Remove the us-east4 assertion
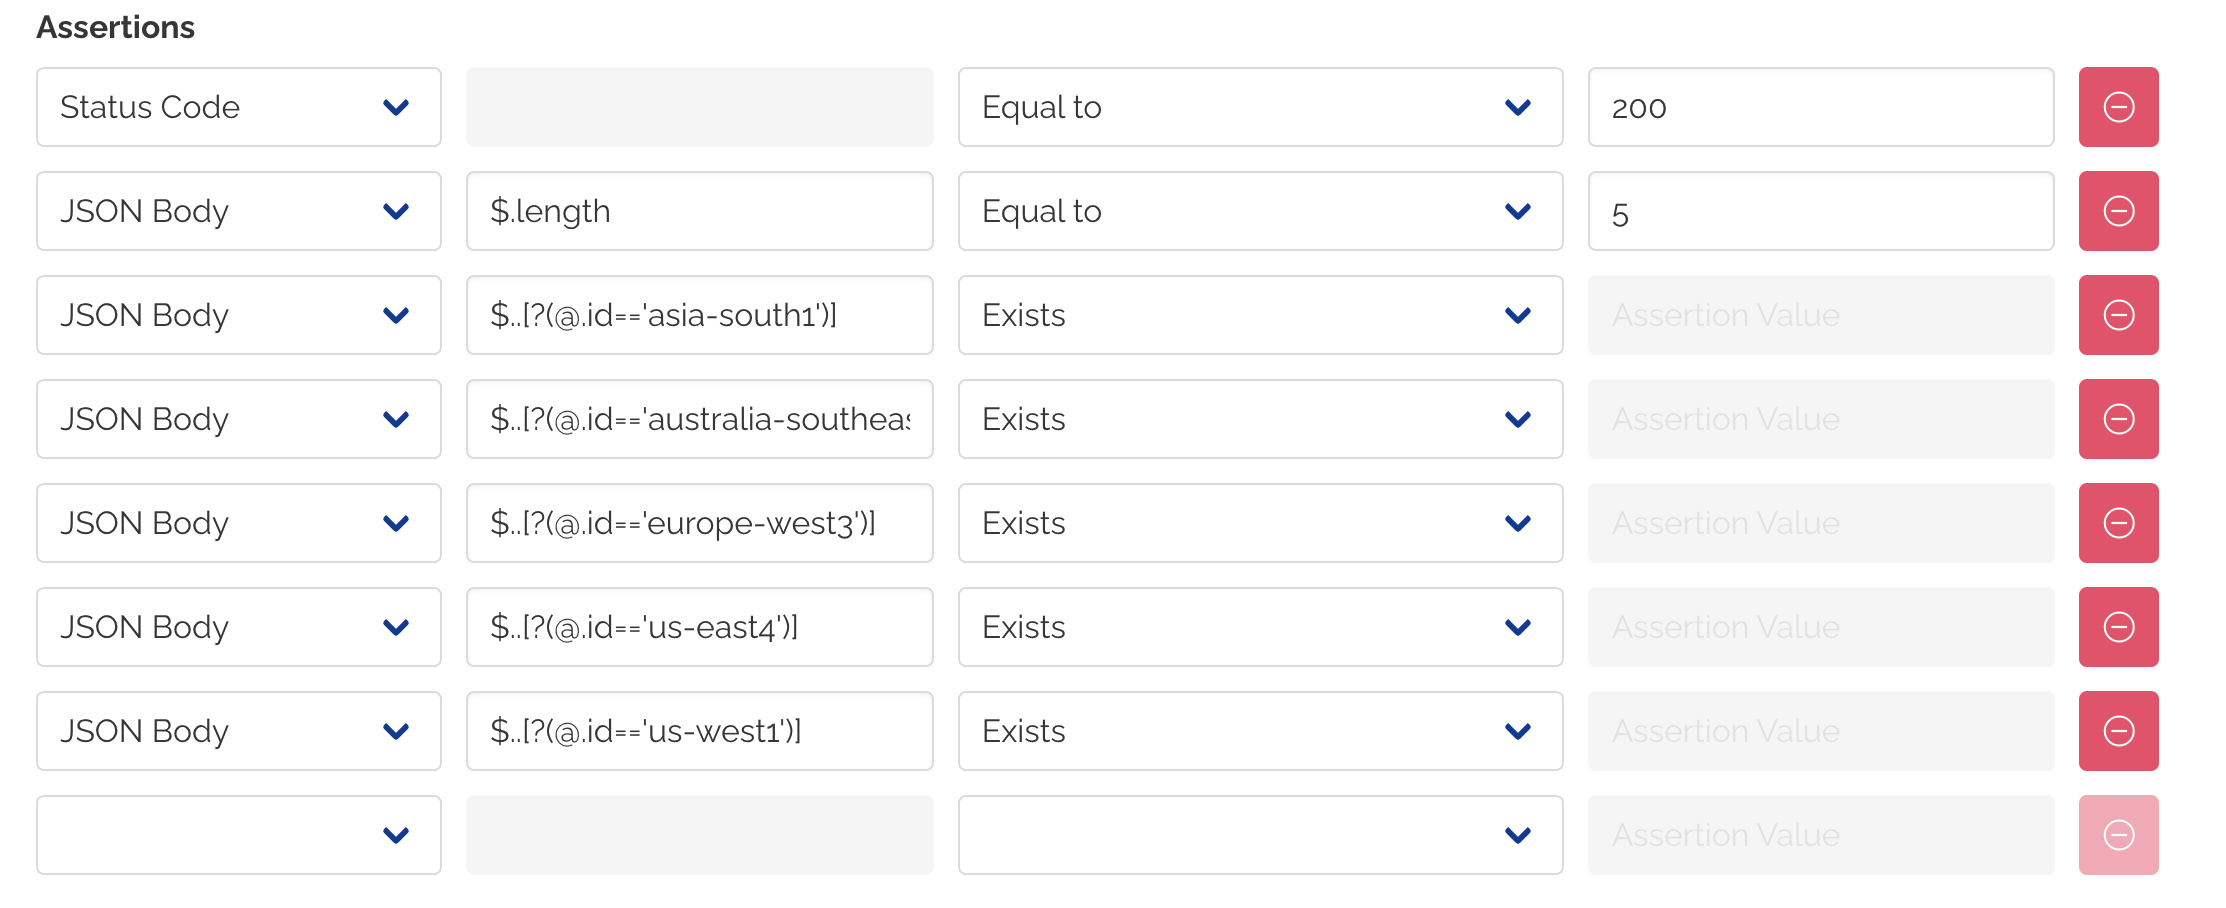 (2119, 627)
